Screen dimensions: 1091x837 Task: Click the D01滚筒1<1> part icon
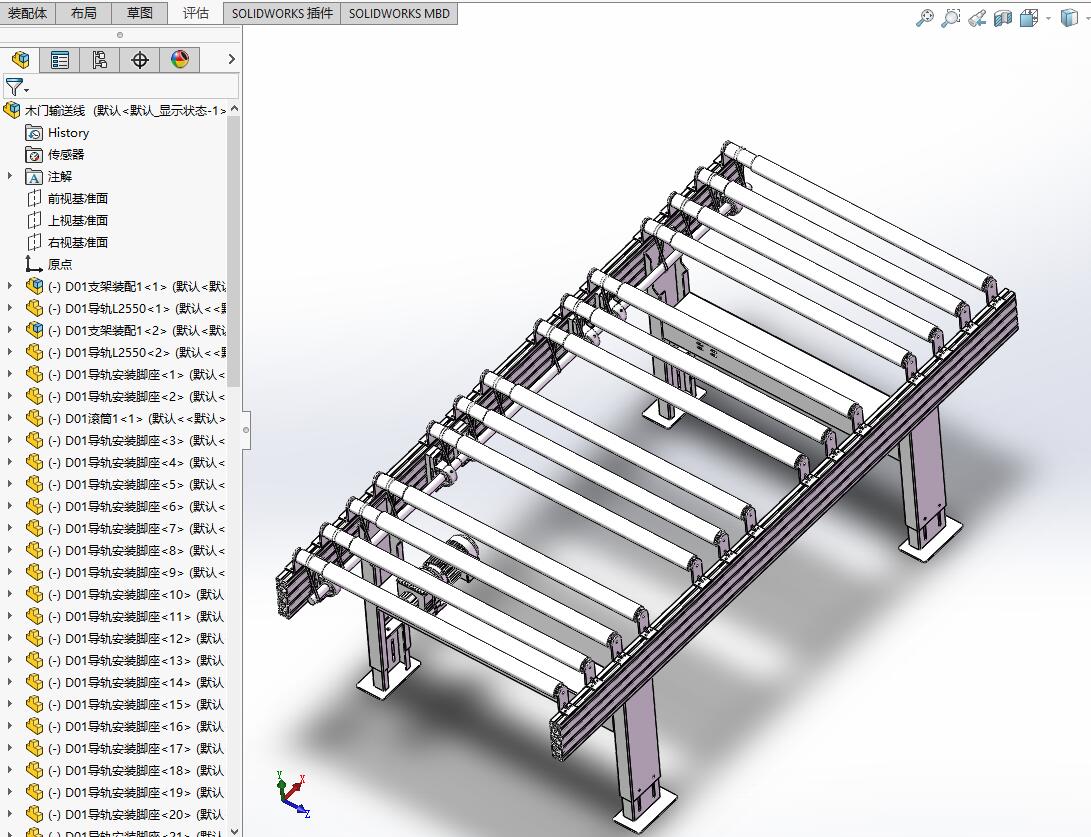34,418
